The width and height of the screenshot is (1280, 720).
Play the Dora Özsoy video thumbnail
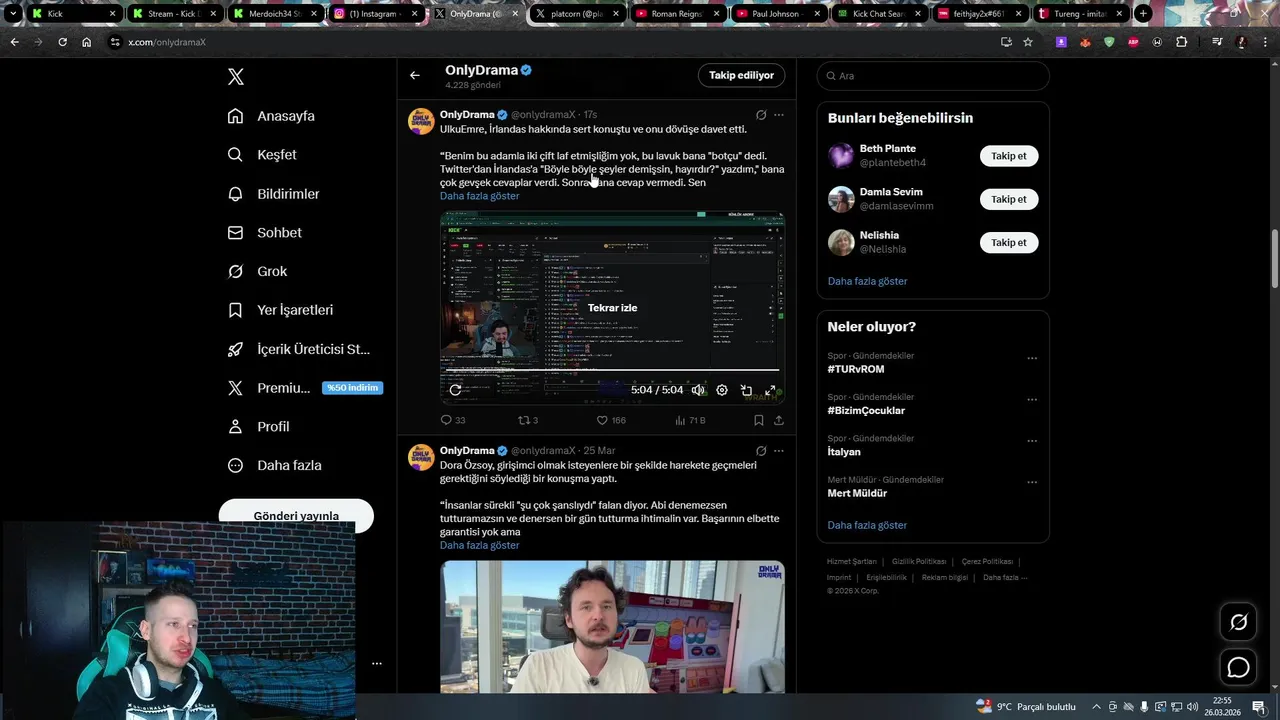pyautogui.click(x=612, y=627)
